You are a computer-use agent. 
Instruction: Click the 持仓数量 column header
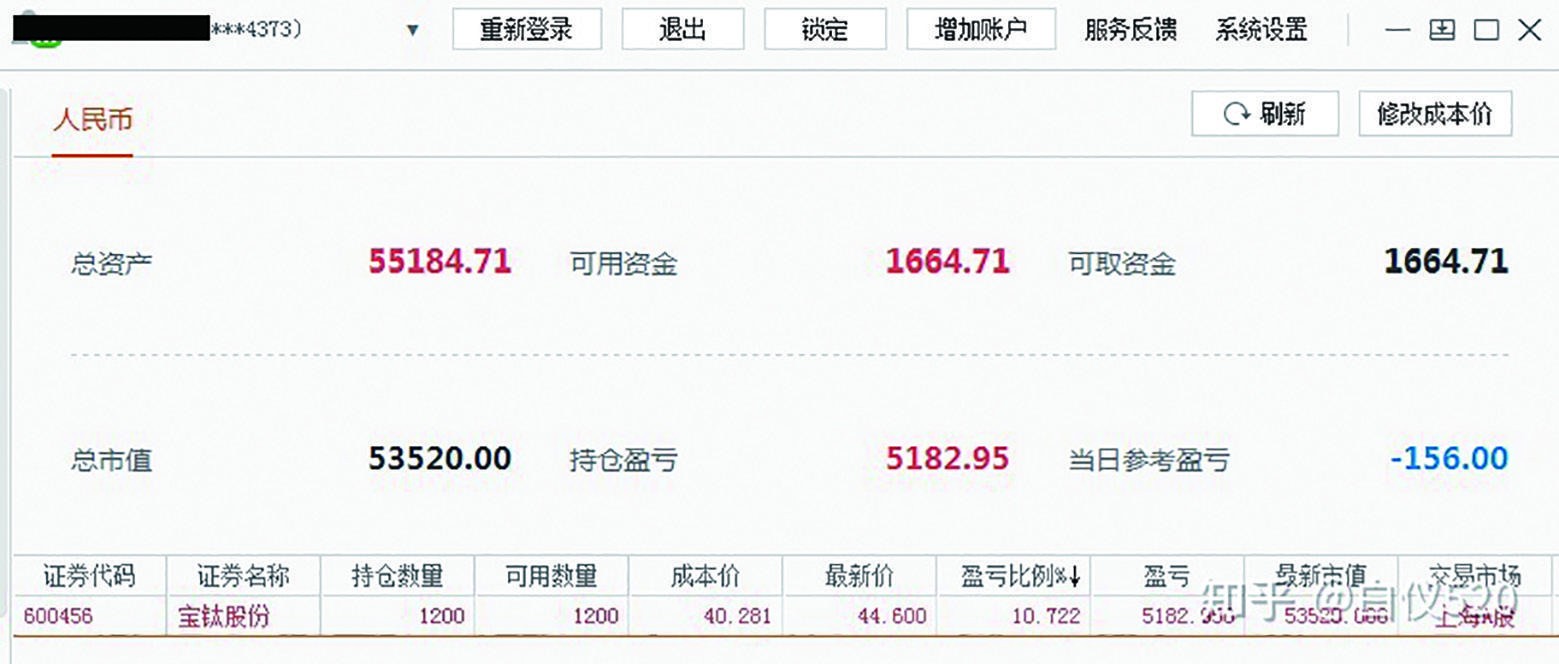398,575
